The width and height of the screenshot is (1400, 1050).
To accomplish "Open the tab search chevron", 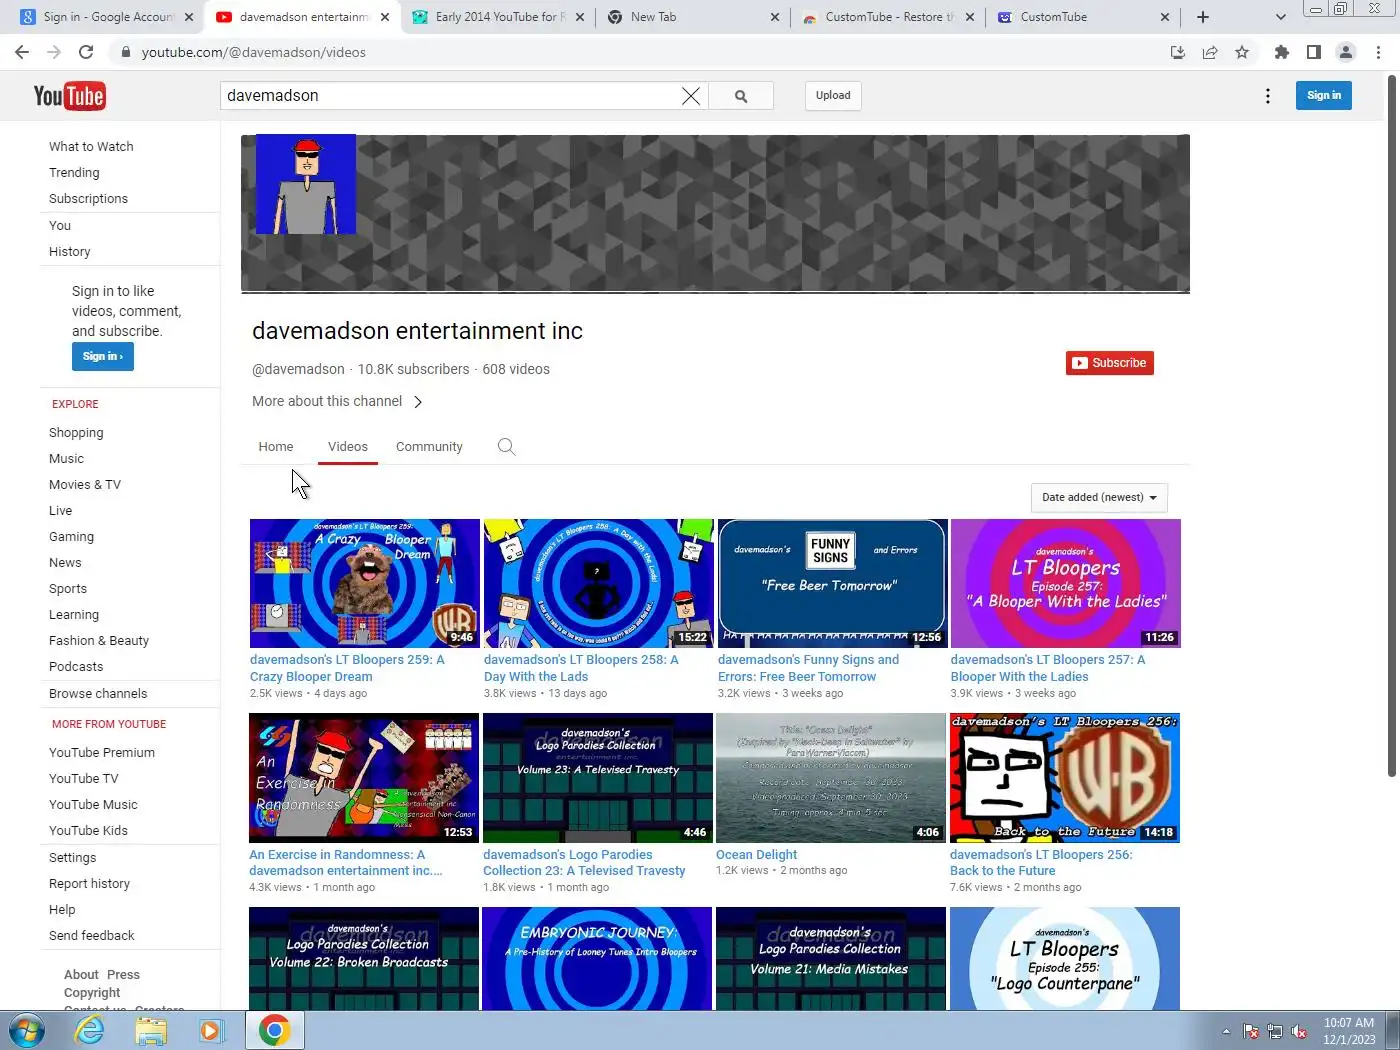I will coord(1281,17).
